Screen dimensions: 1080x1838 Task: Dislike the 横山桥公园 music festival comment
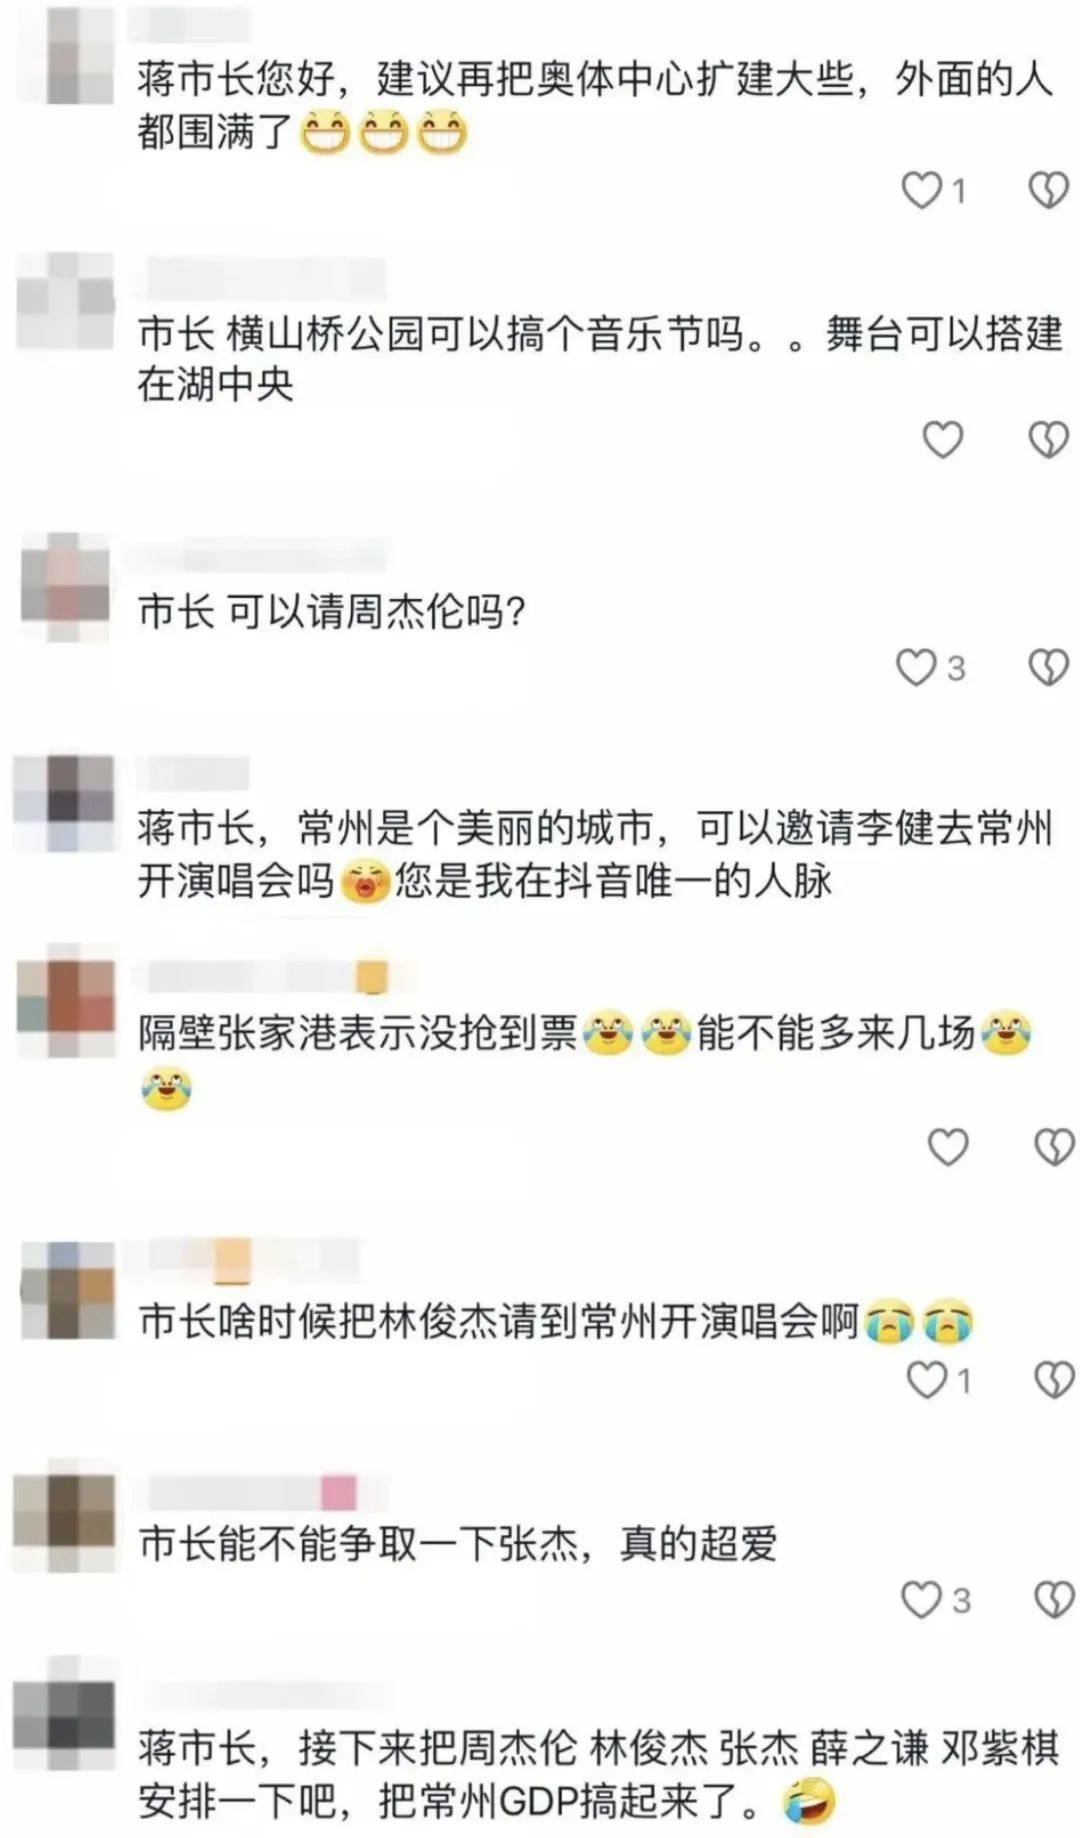click(1048, 440)
